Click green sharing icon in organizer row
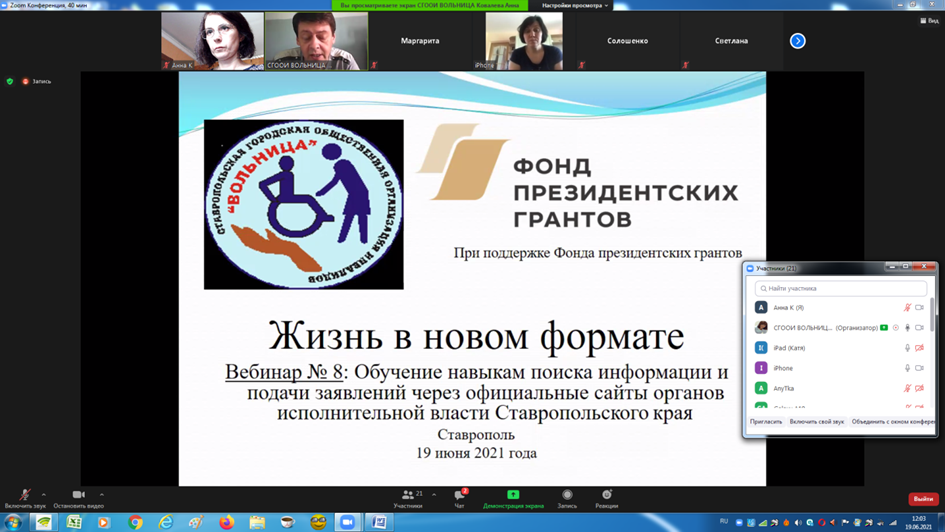This screenshot has height=532, width=945. click(x=884, y=328)
